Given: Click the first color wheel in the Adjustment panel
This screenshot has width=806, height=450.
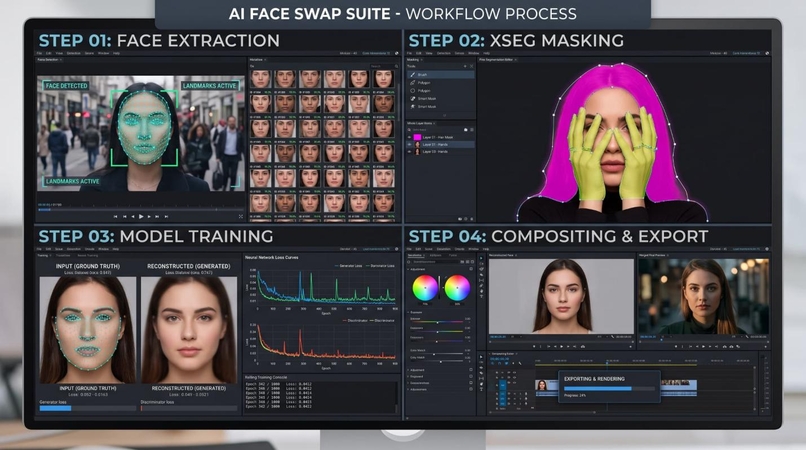Looking at the screenshot, I should point(425,288).
